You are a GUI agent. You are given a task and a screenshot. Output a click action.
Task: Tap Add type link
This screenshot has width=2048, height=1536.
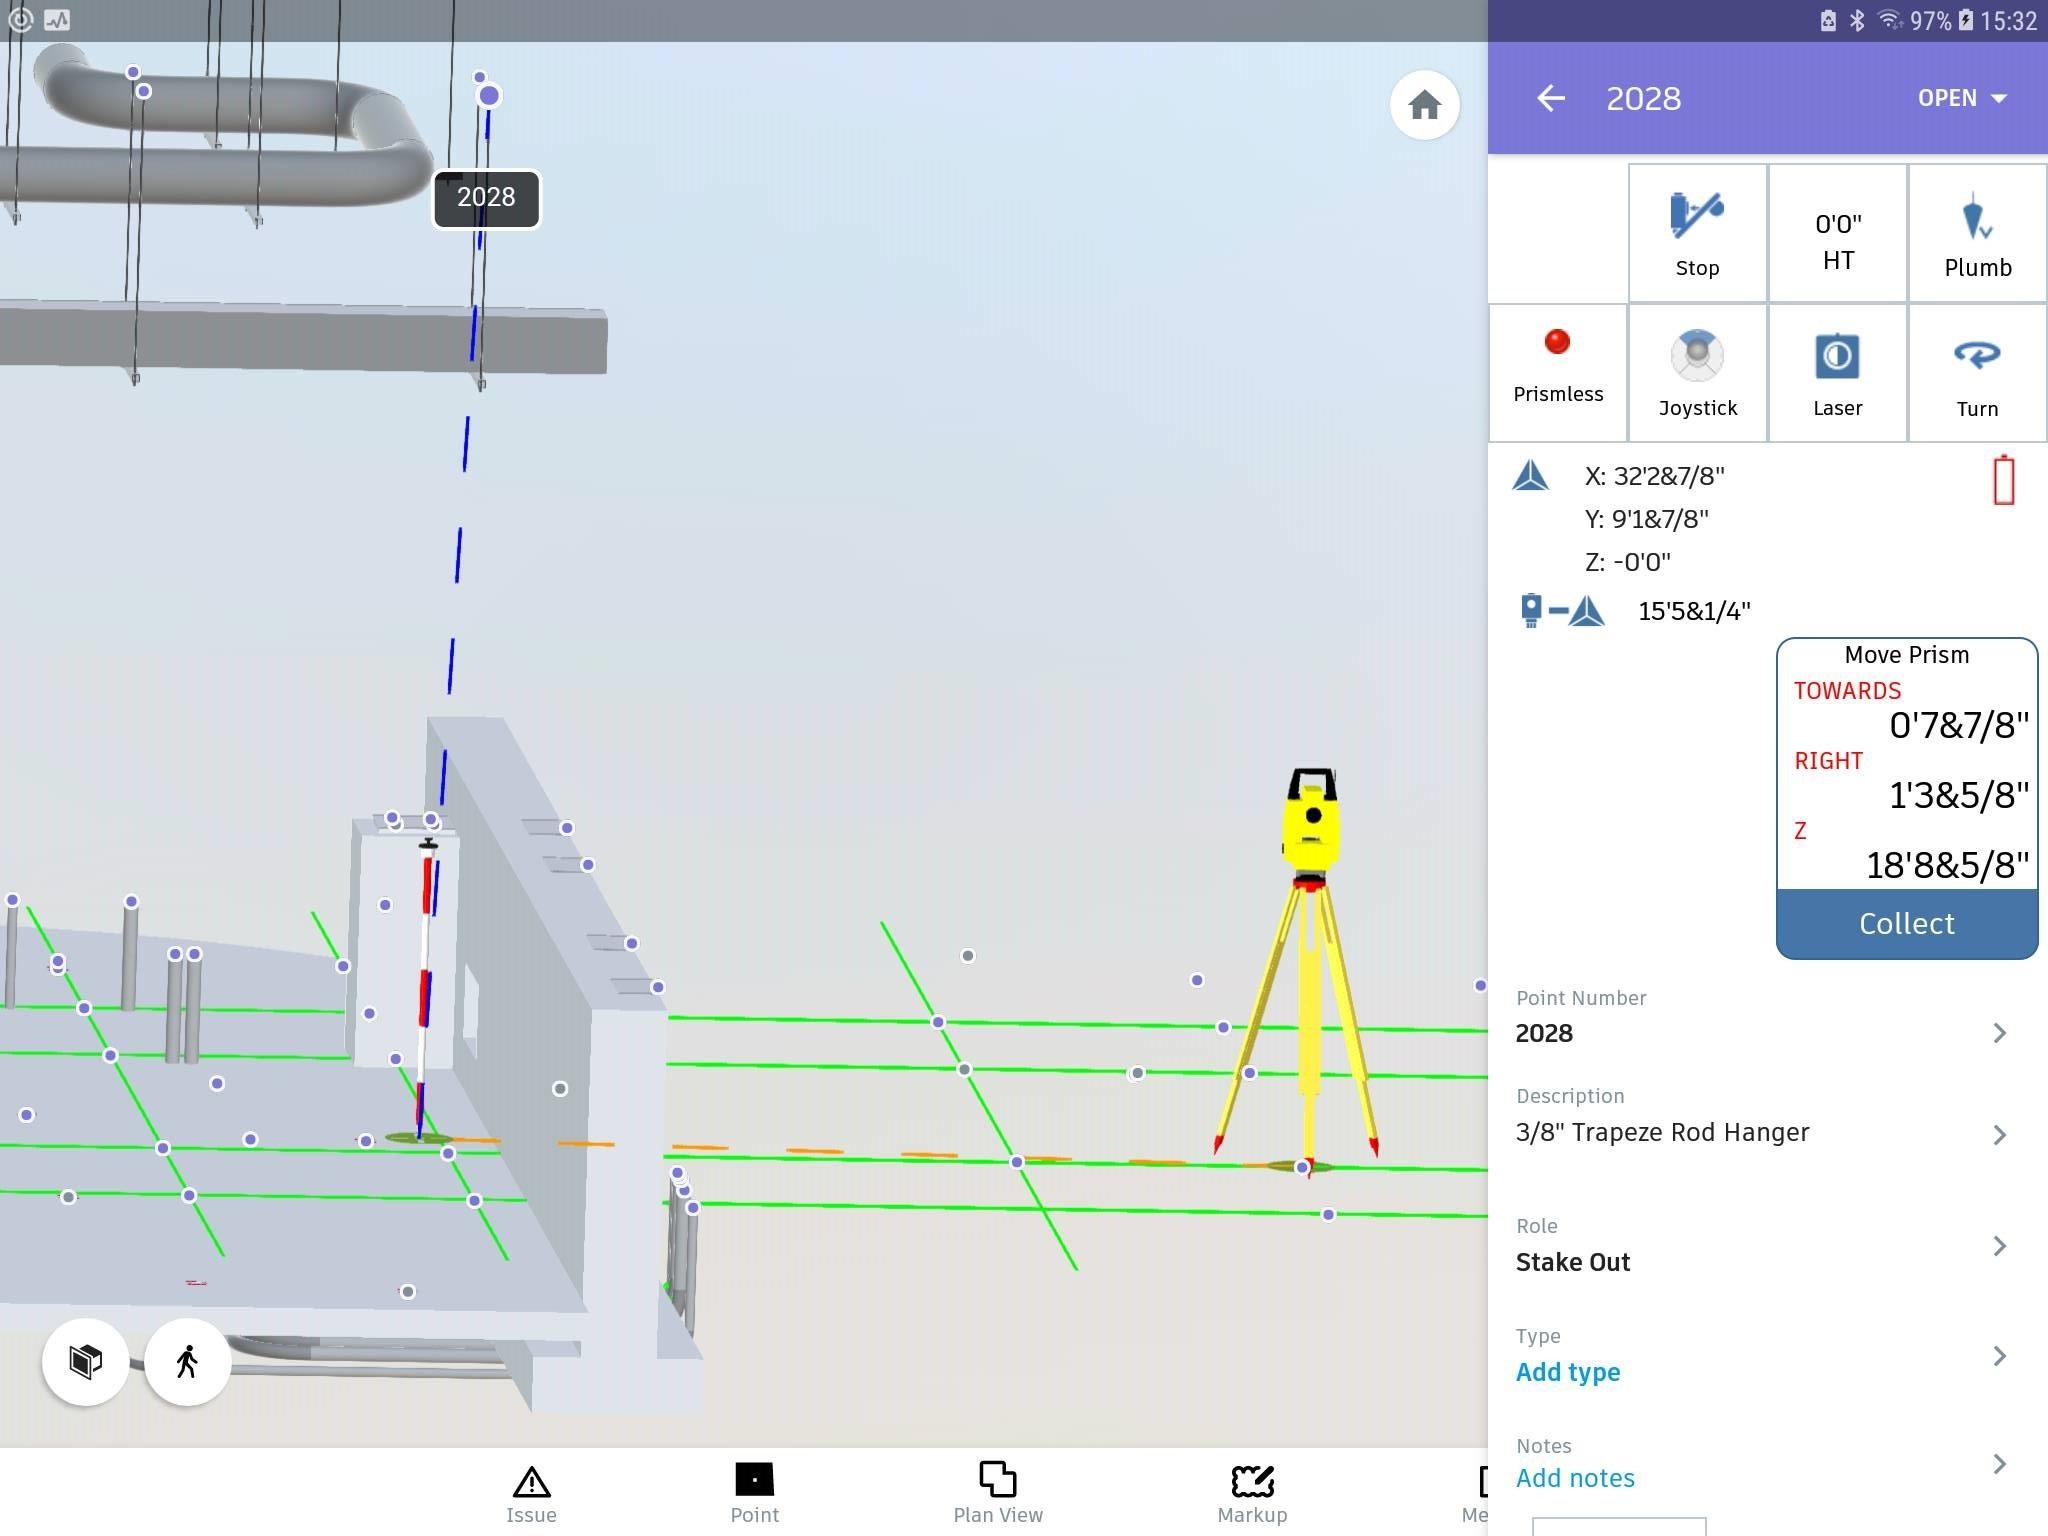coord(1567,1372)
